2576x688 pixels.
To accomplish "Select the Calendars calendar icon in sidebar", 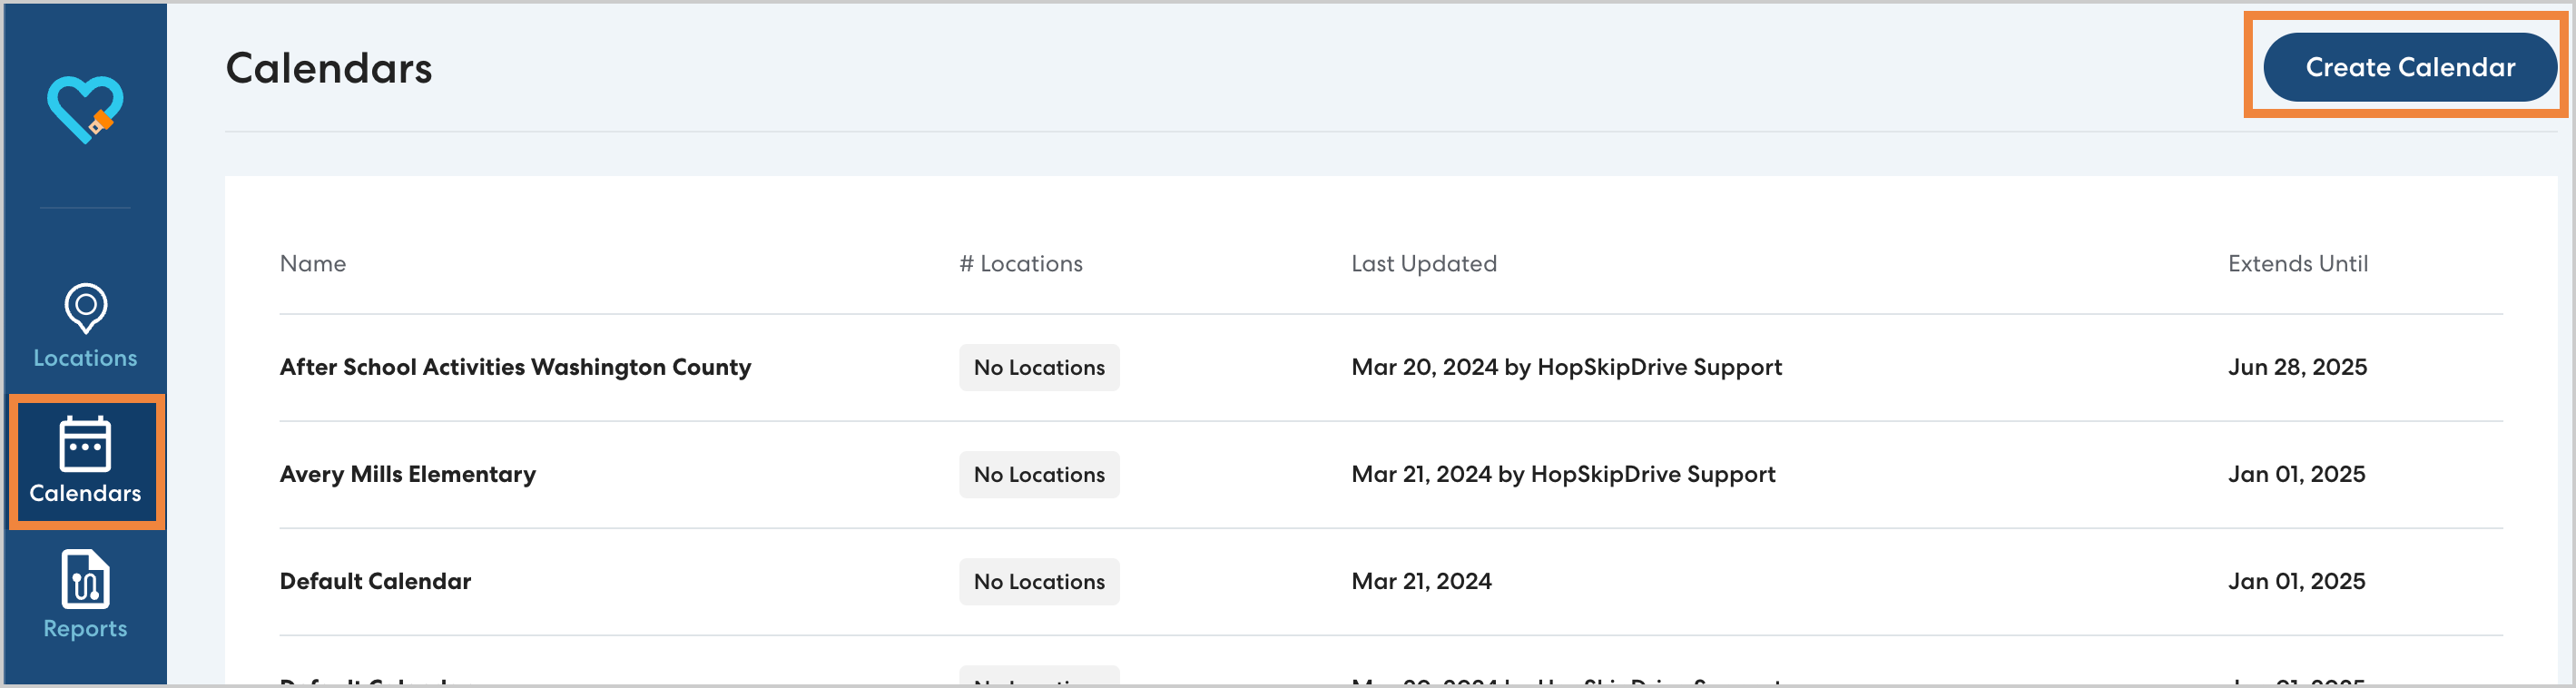I will point(85,443).
